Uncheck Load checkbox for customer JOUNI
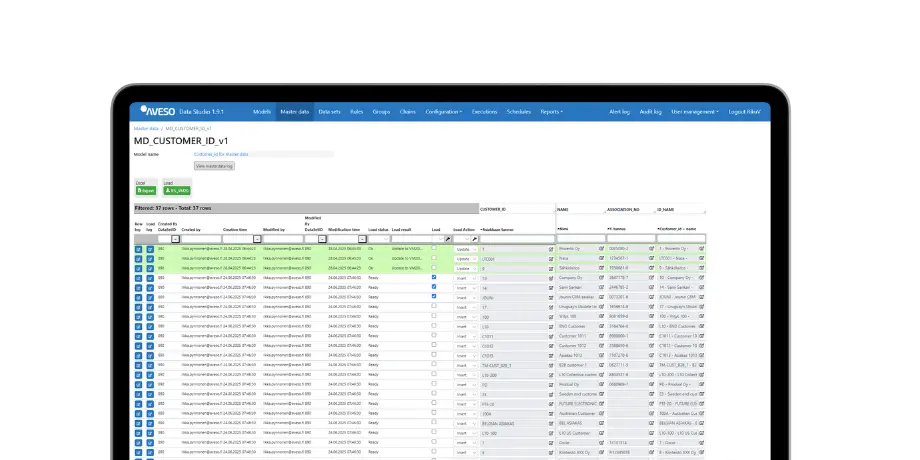The width and height of the screenshot is (920, 460). pos(434,296)
